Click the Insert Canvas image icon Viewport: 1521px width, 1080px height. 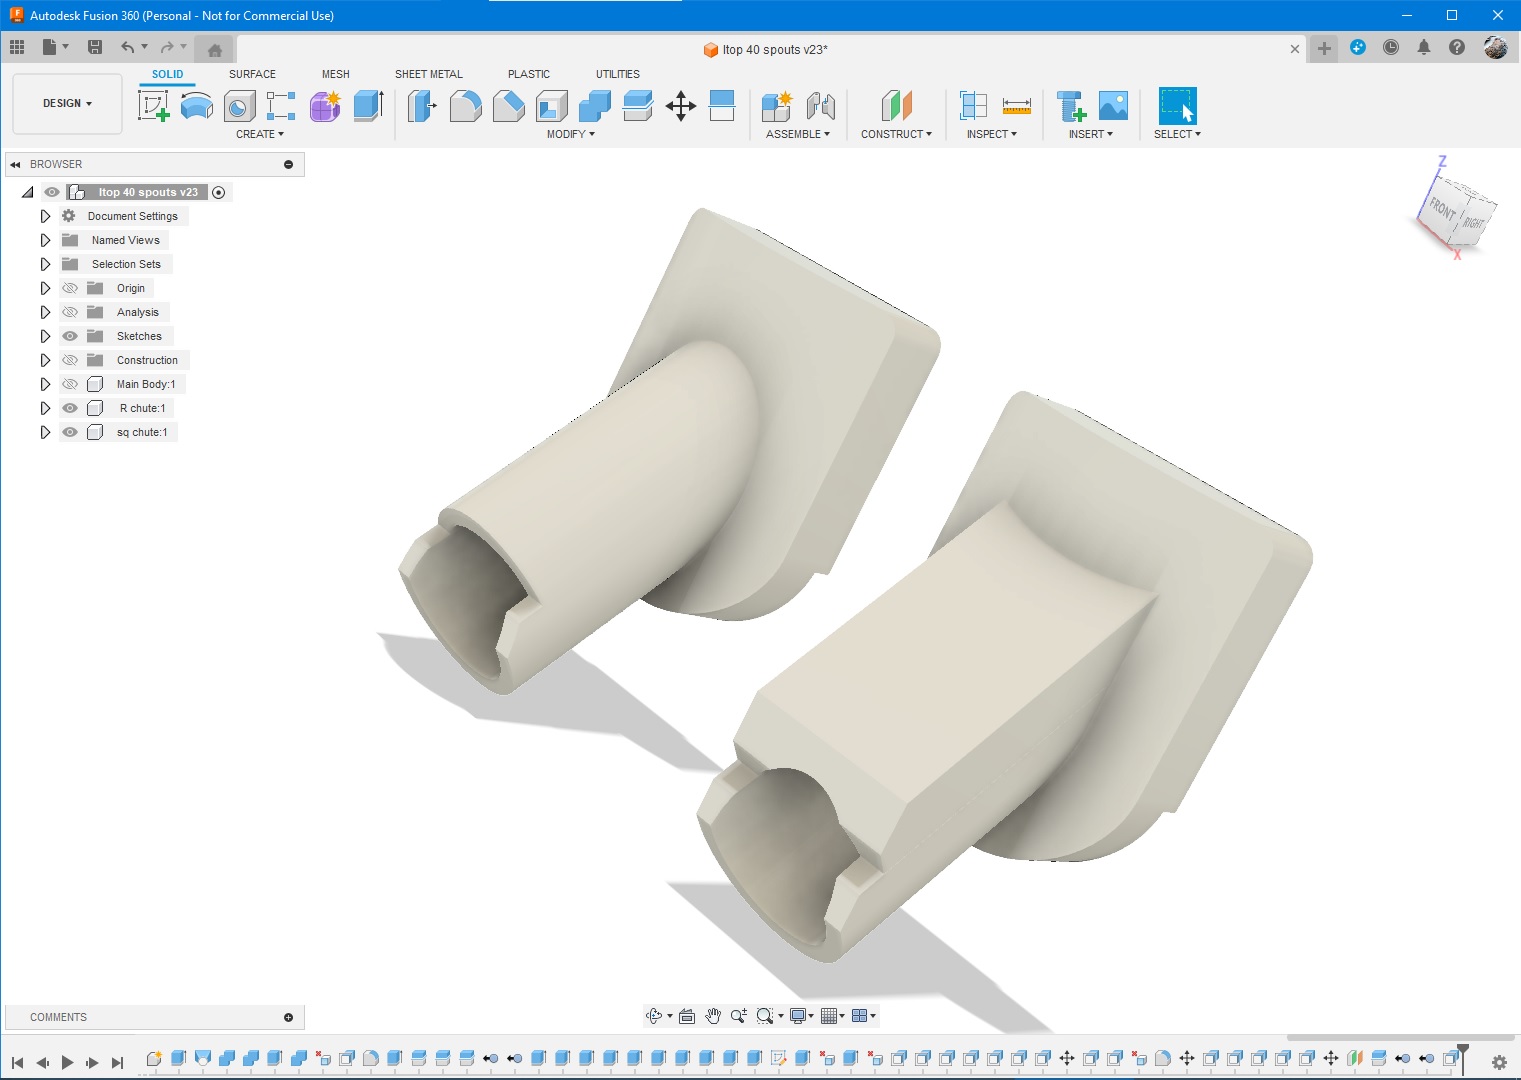pyautogui.click(x=1113, y=106)
